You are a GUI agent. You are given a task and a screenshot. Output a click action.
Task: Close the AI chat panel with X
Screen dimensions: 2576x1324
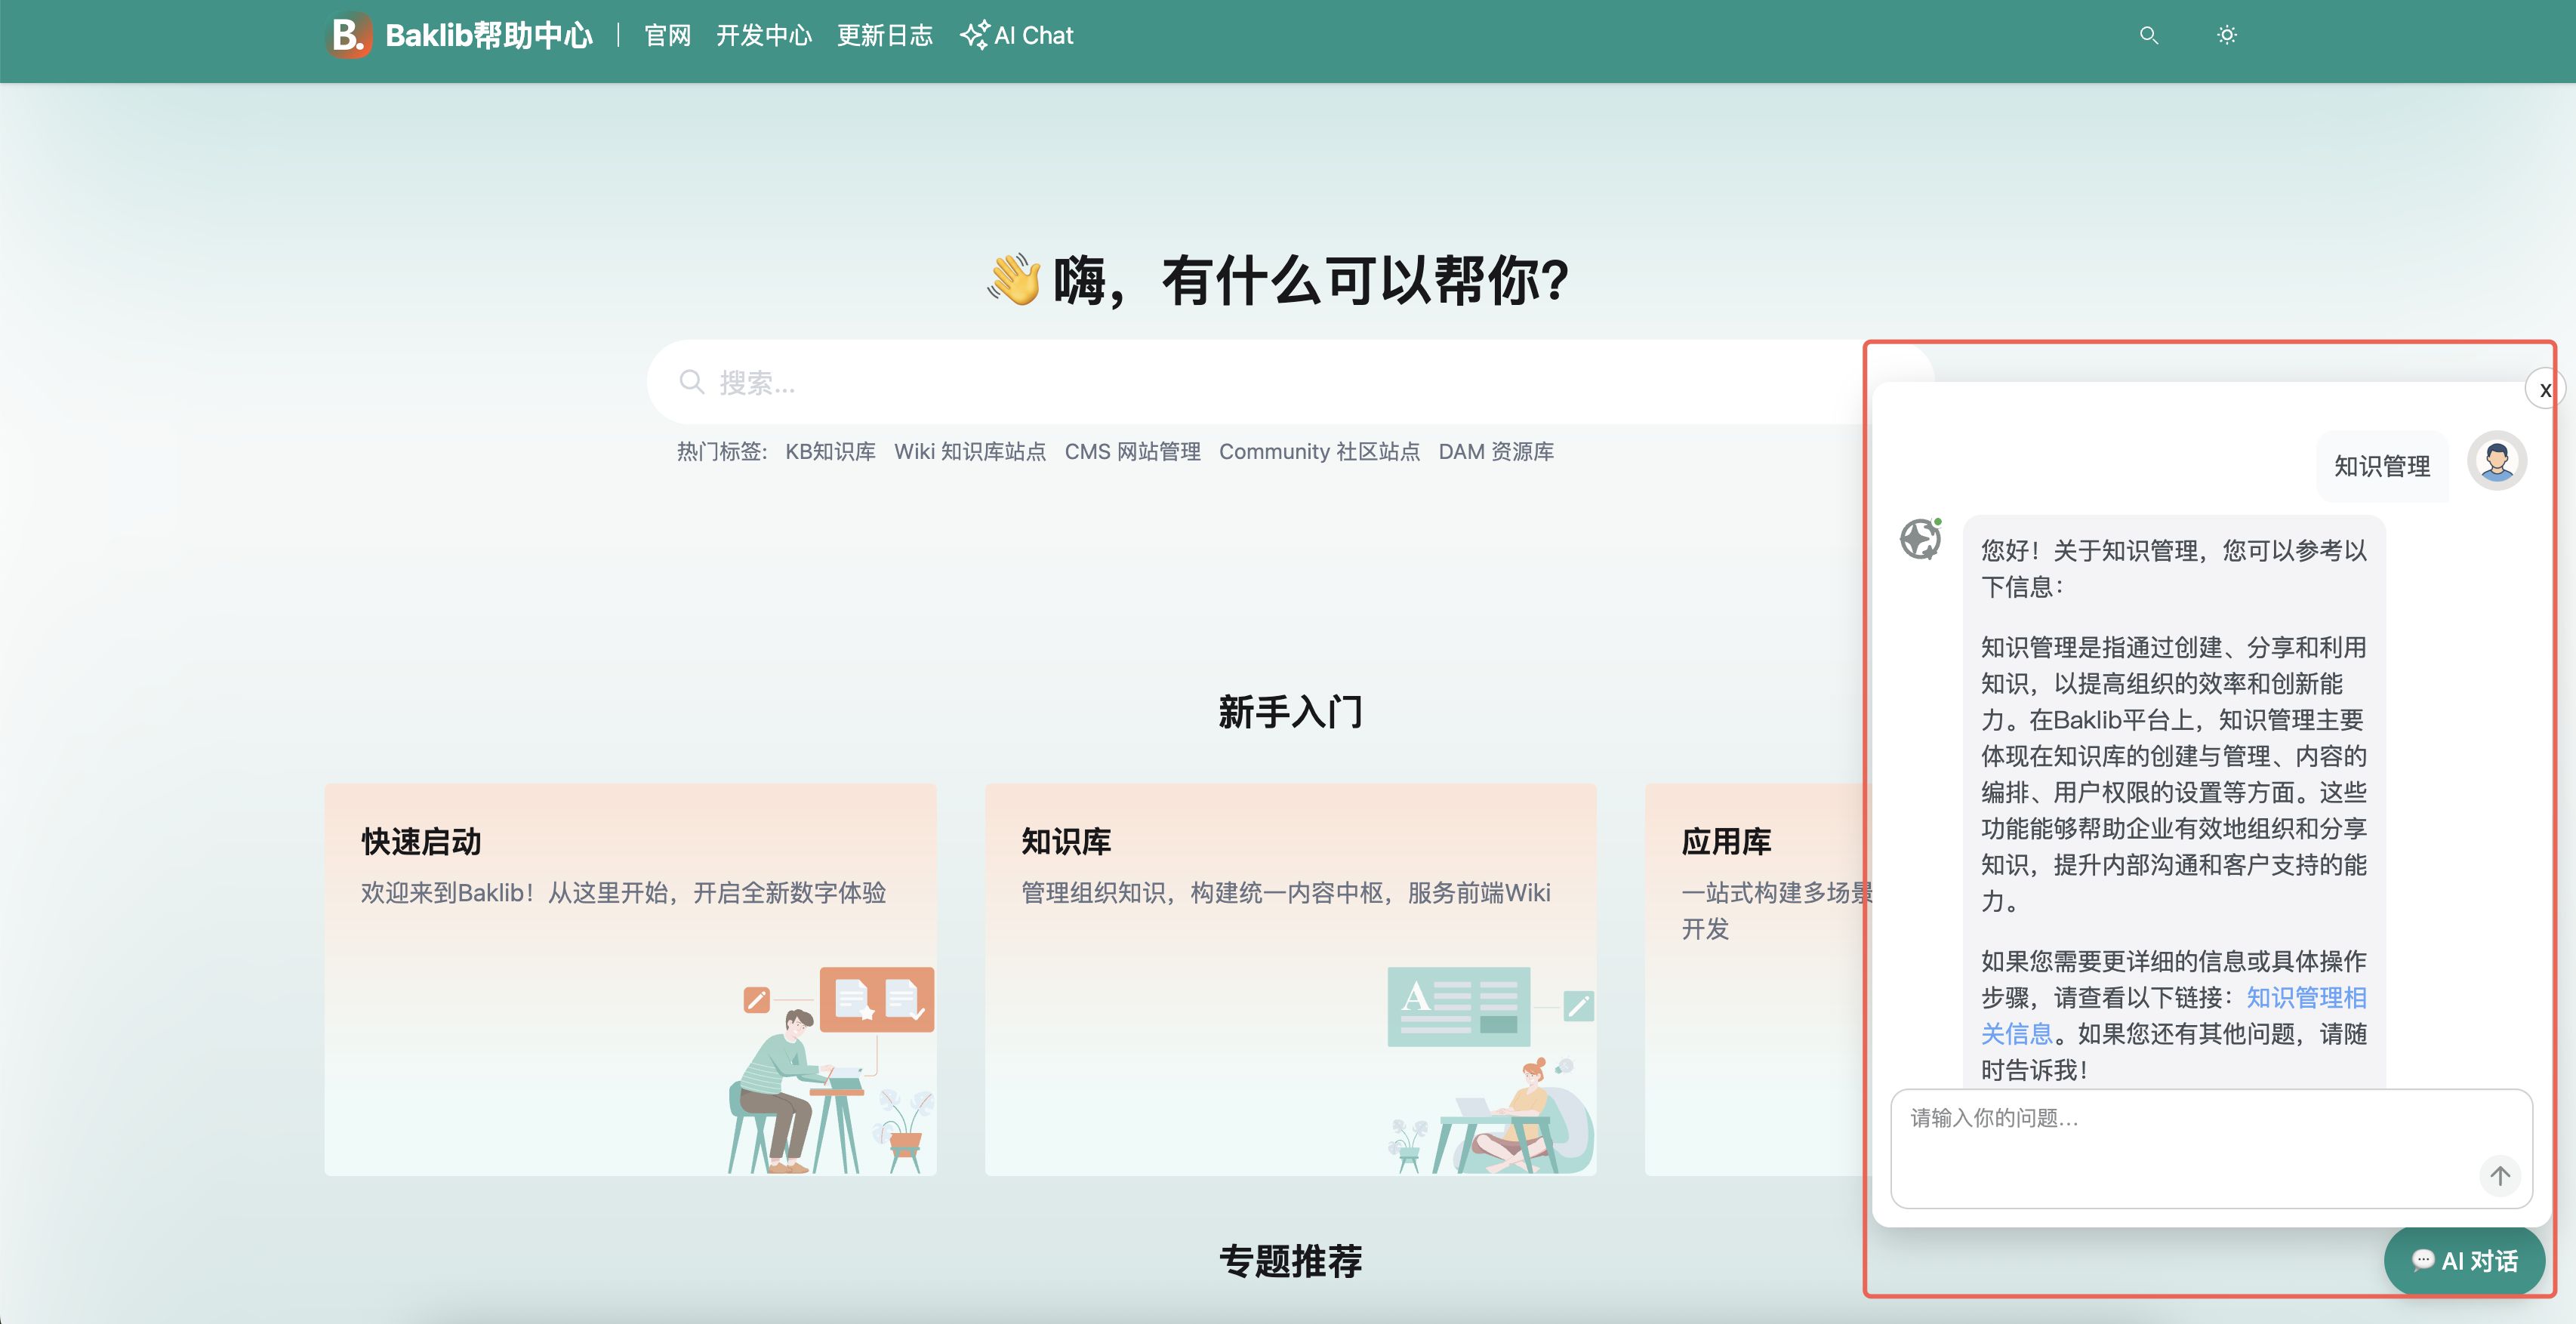click(x=2544, y=390)
